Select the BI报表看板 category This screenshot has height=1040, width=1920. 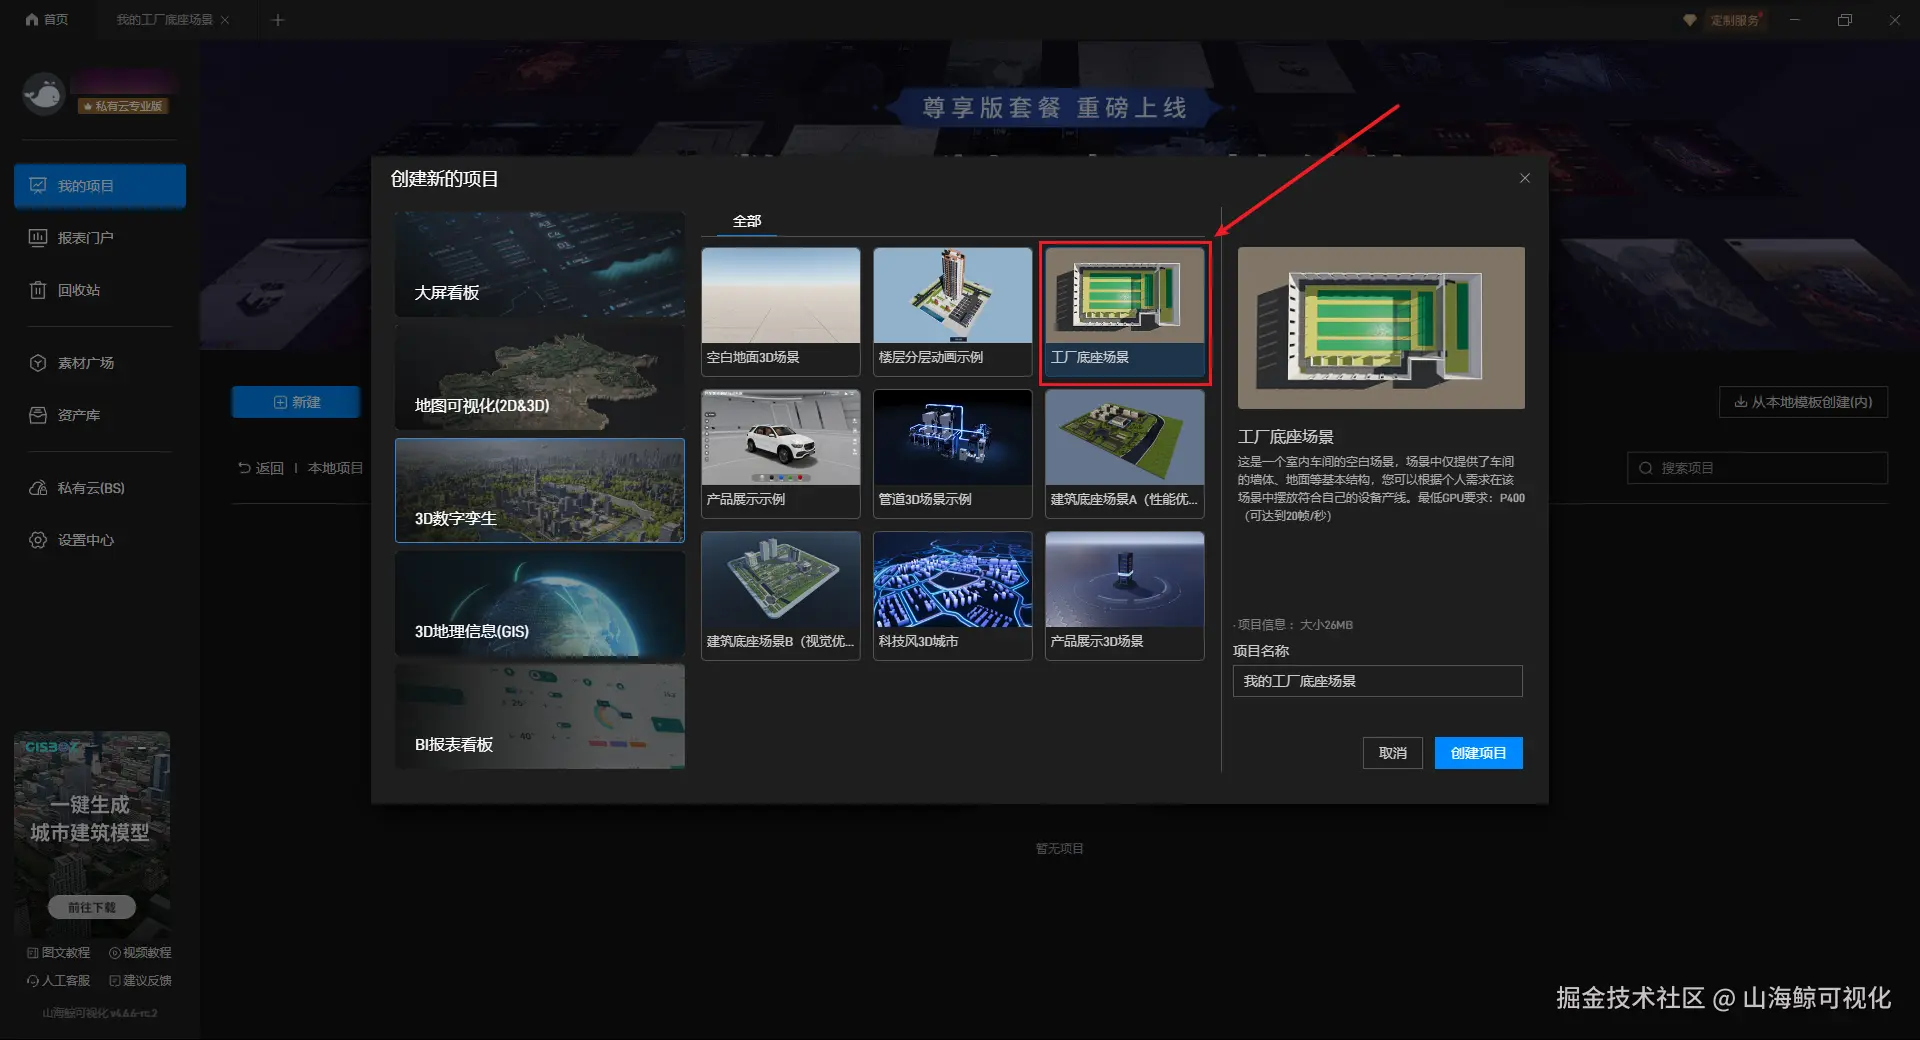pyautogui.click(x=540, y=716)
